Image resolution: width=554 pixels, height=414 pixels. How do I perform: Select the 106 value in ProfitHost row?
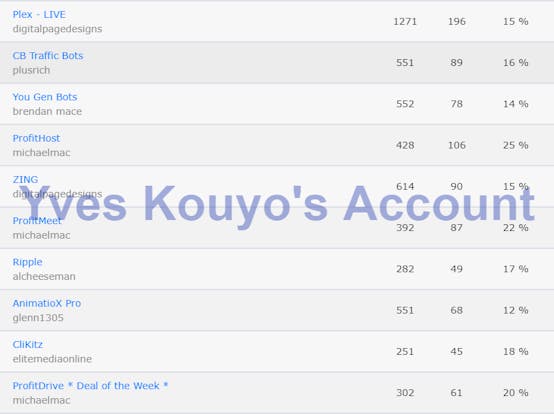tap(456, 145)
